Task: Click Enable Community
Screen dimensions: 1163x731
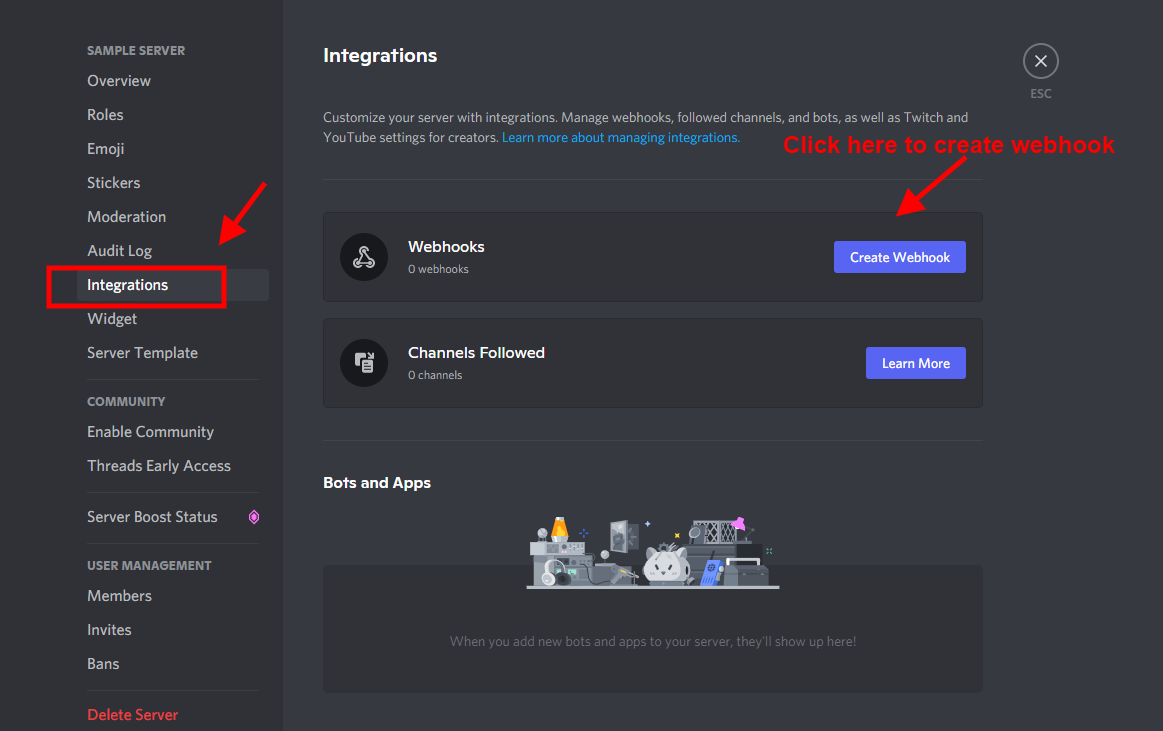Action: (151, 432)
